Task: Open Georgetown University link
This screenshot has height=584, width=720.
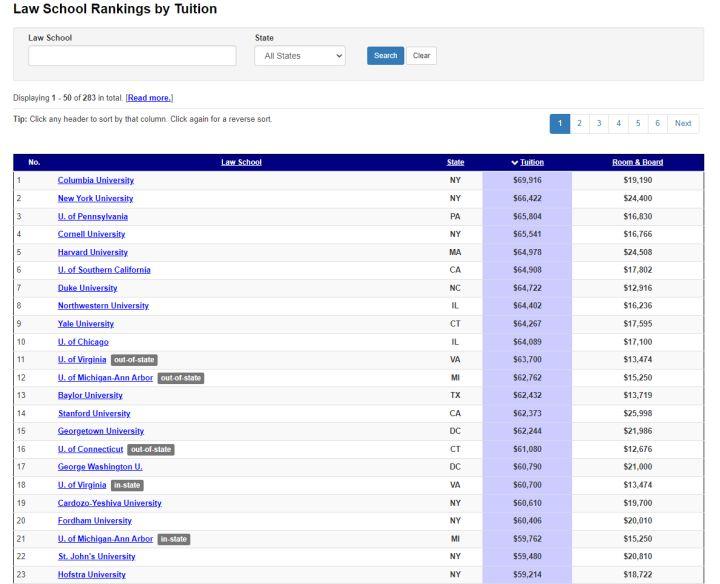Action: 100,431
